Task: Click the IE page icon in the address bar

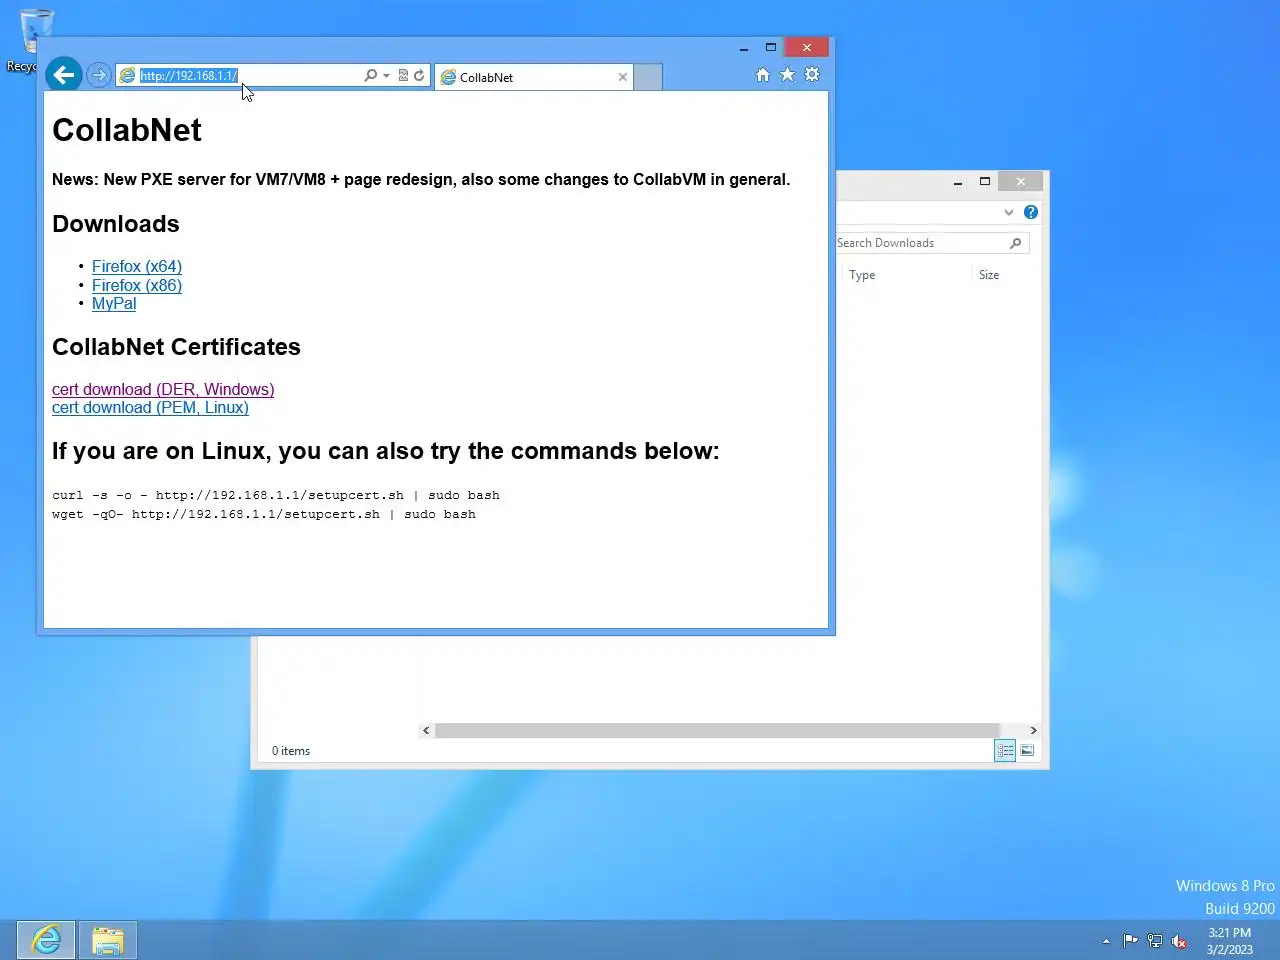Action: 127,76
